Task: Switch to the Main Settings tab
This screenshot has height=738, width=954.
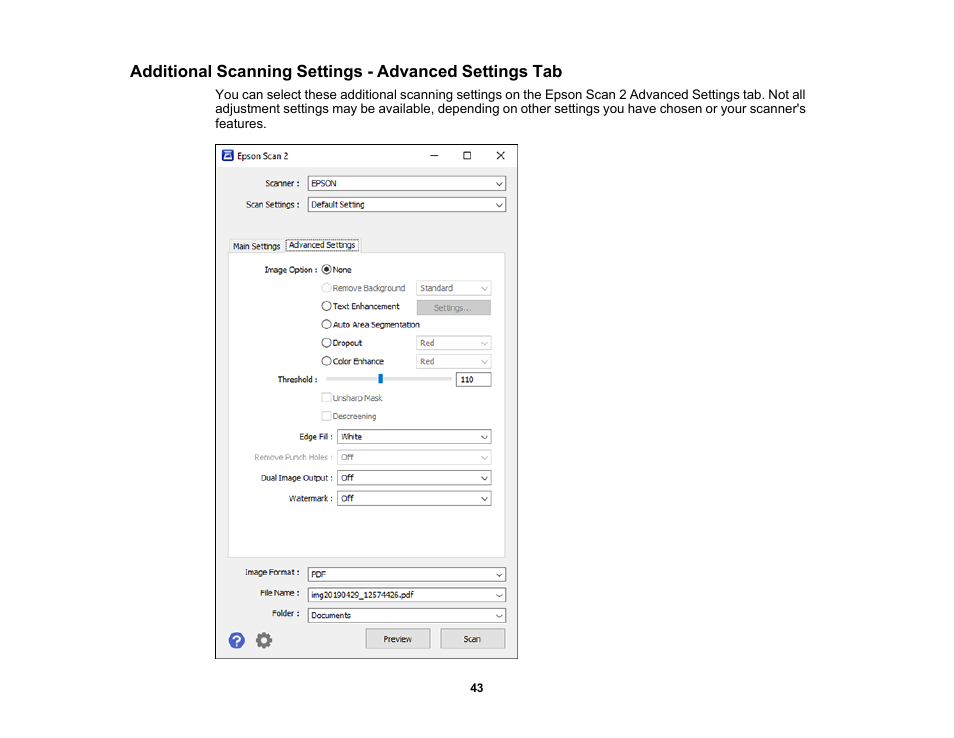Action: click(256, 246)
